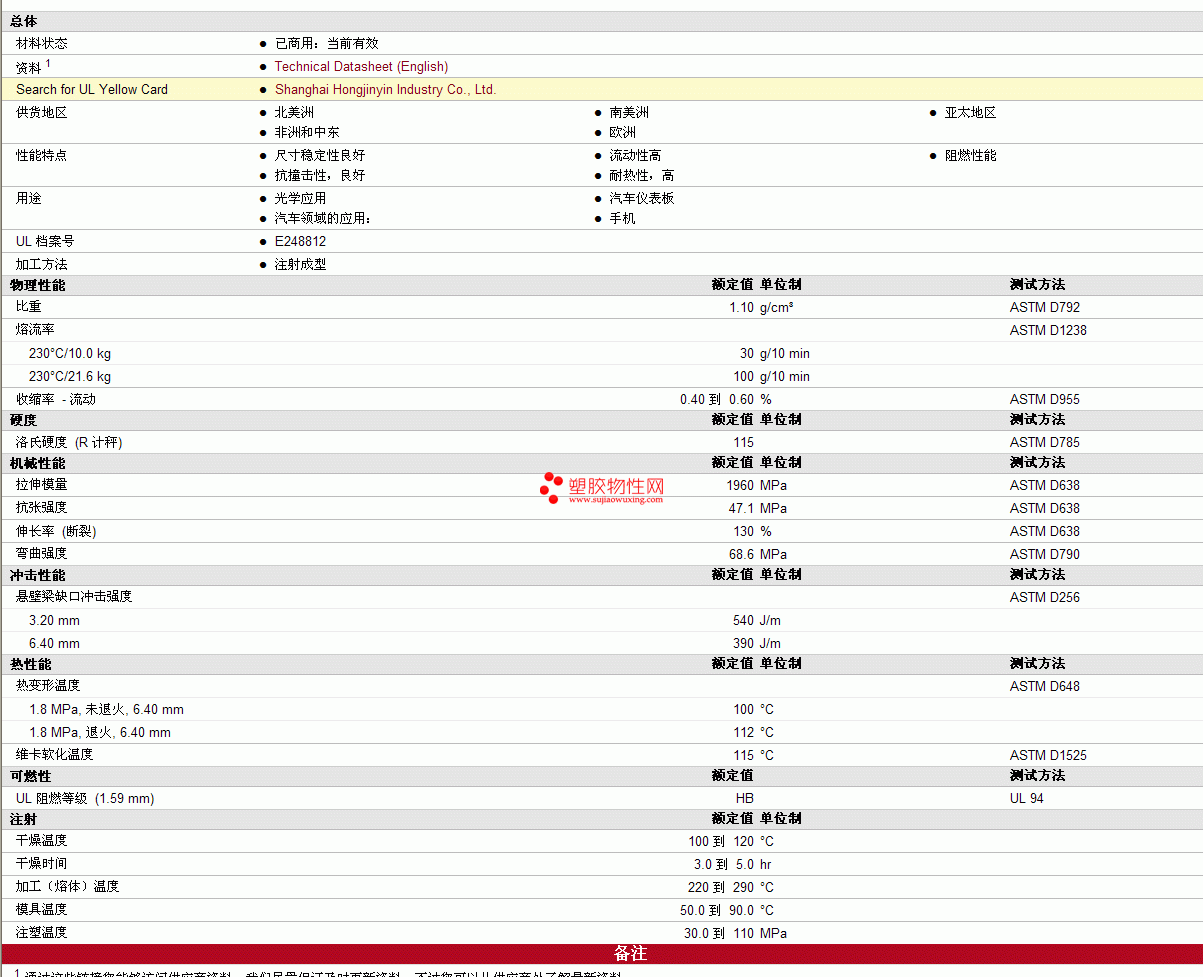Open Technical Datasheet (English) link
The height and width of the screenshot is (977, 1203).
361,67
